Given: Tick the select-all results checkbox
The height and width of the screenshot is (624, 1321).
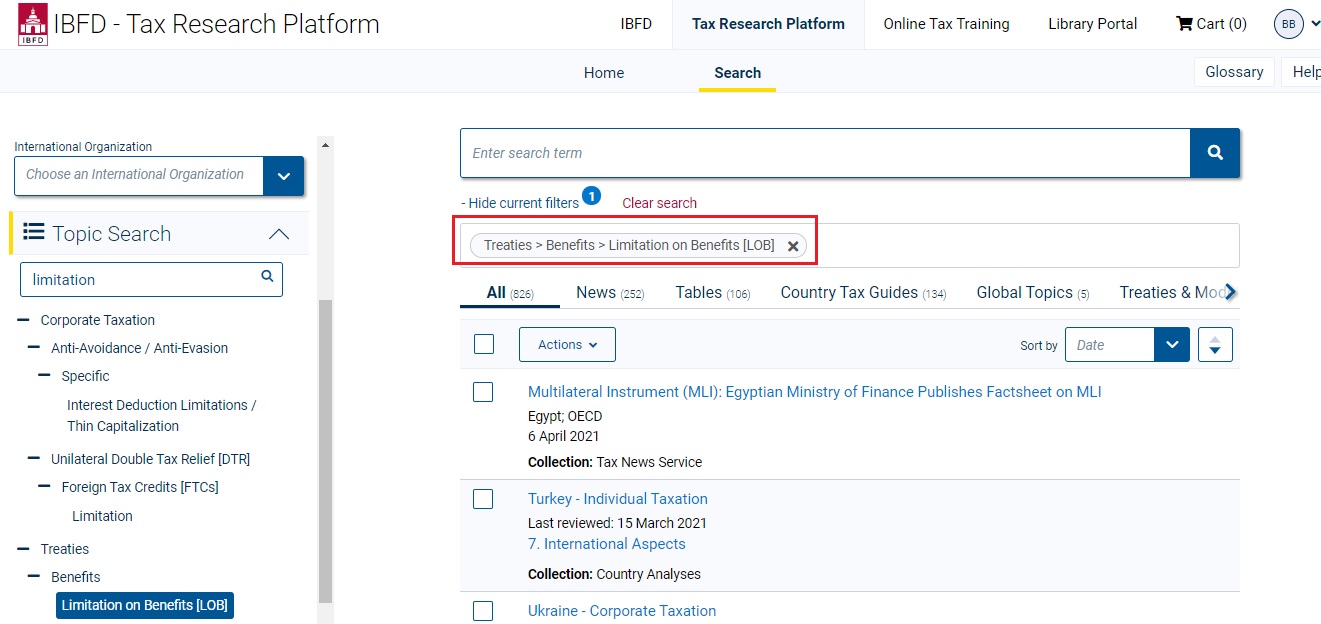Looking at the screenshot, I should [x=484, y=344].
